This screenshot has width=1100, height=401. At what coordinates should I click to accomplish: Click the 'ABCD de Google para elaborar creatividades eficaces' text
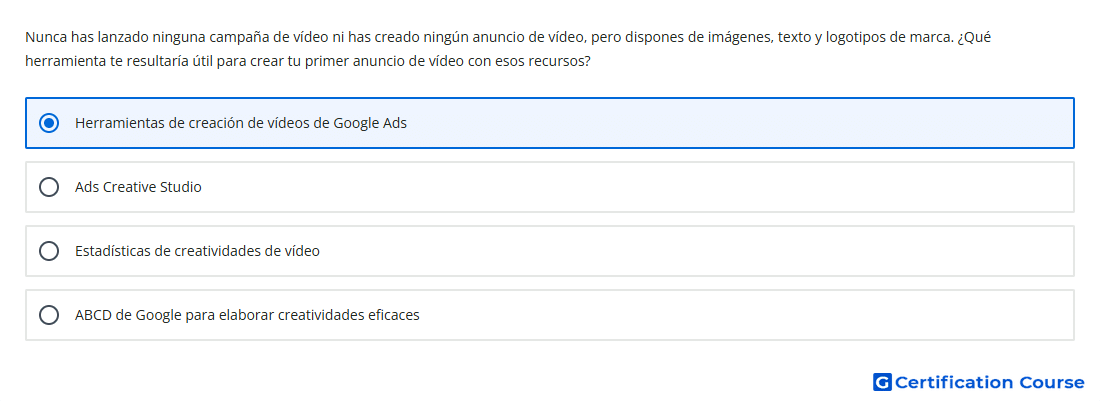coord(247,315)
